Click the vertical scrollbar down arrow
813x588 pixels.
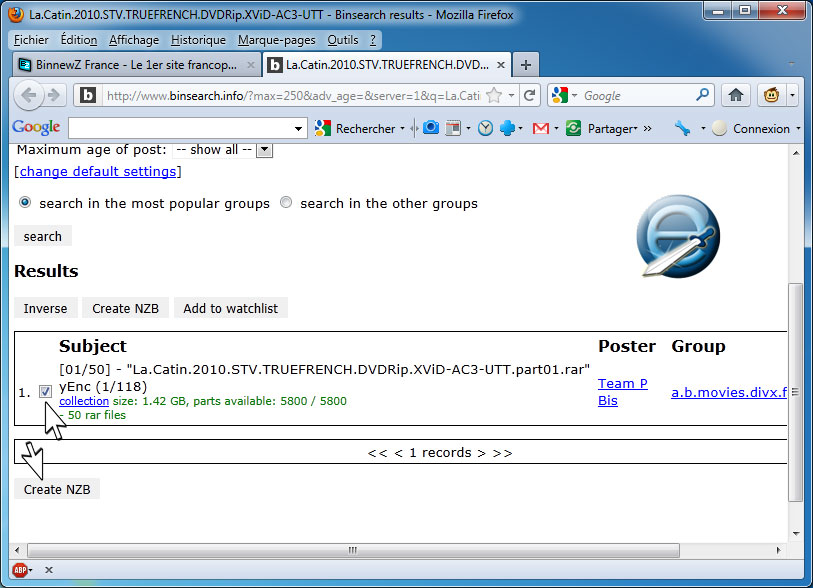795,534
